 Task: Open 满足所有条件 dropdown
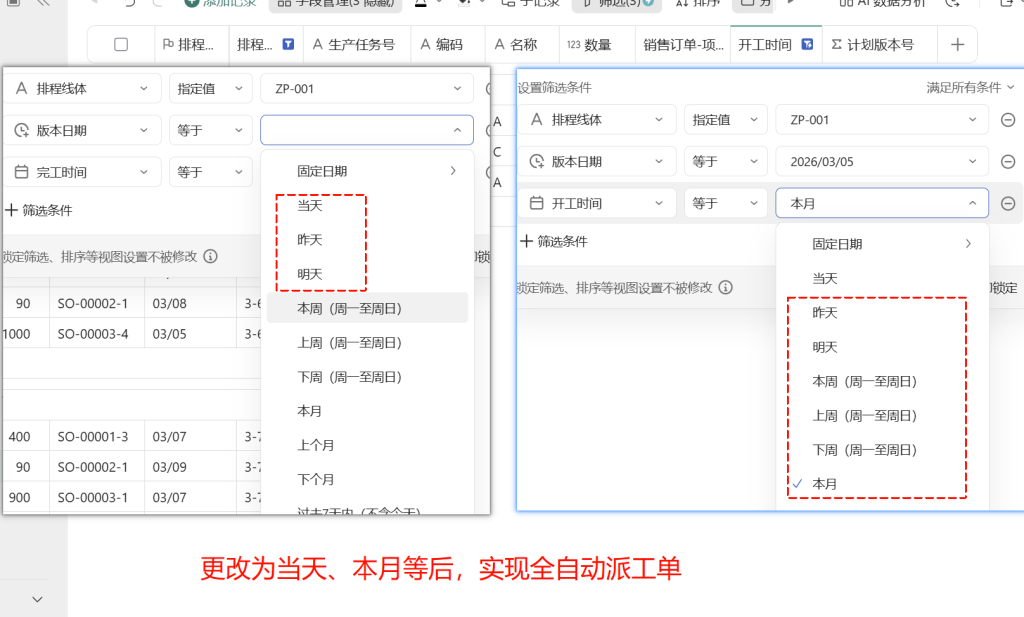[970, 87]
